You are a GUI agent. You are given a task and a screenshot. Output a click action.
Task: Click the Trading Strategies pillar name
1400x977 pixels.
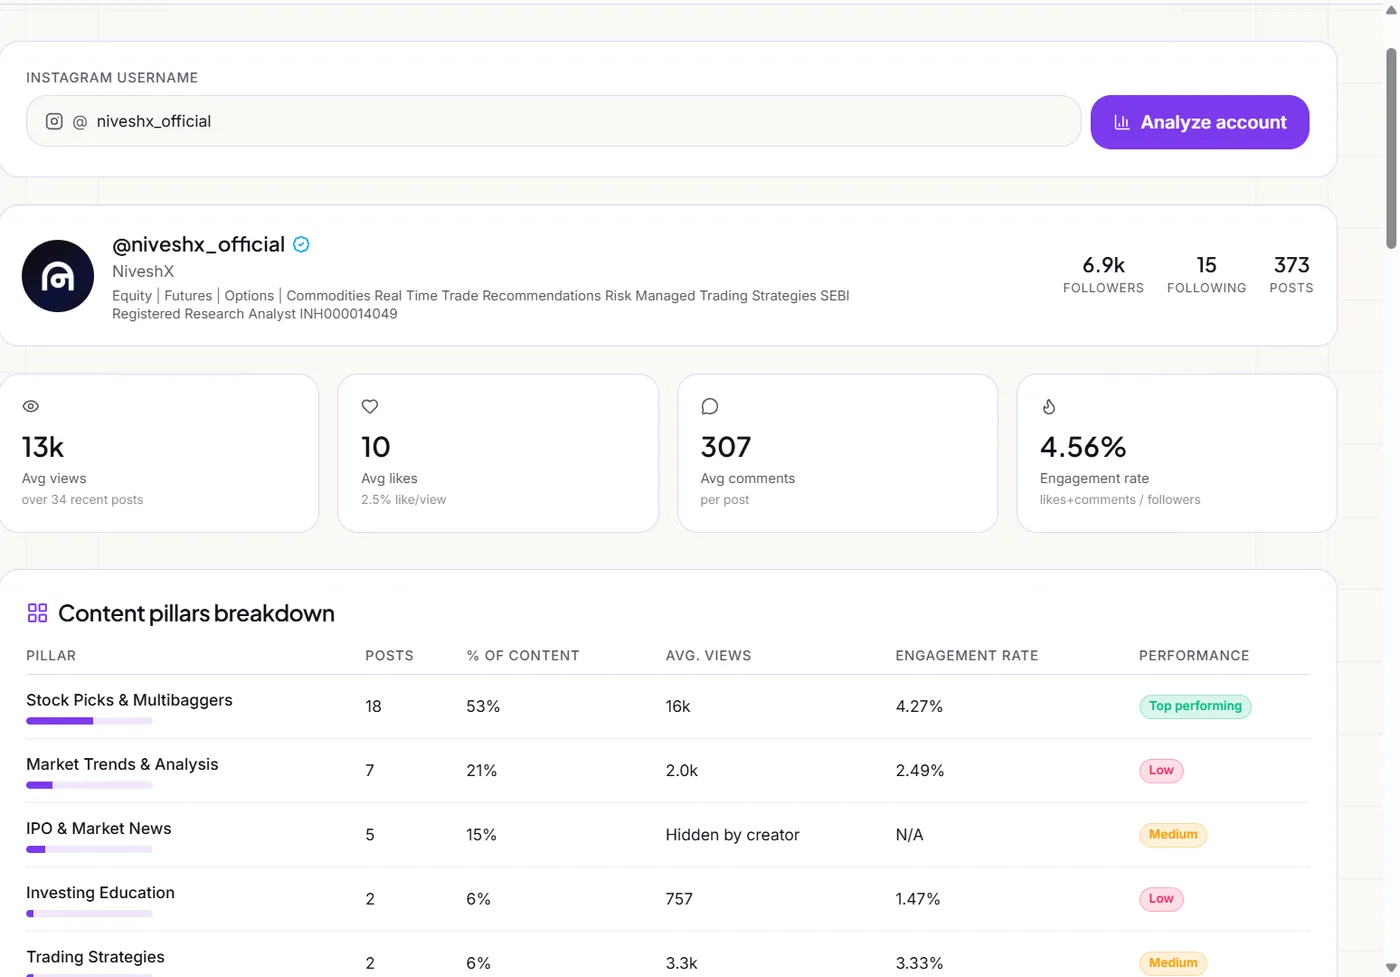pos(95,957)
